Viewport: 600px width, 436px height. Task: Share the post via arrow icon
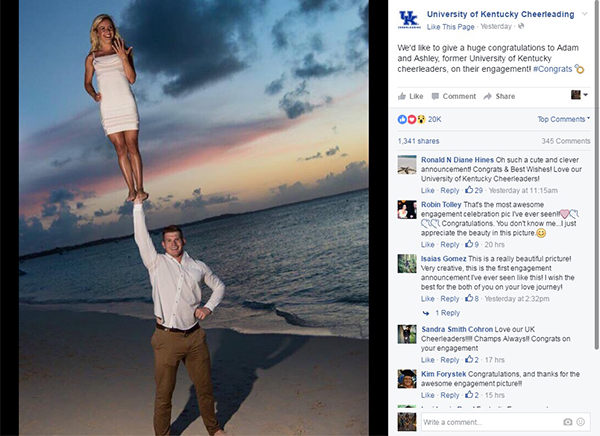click(488, 96)
